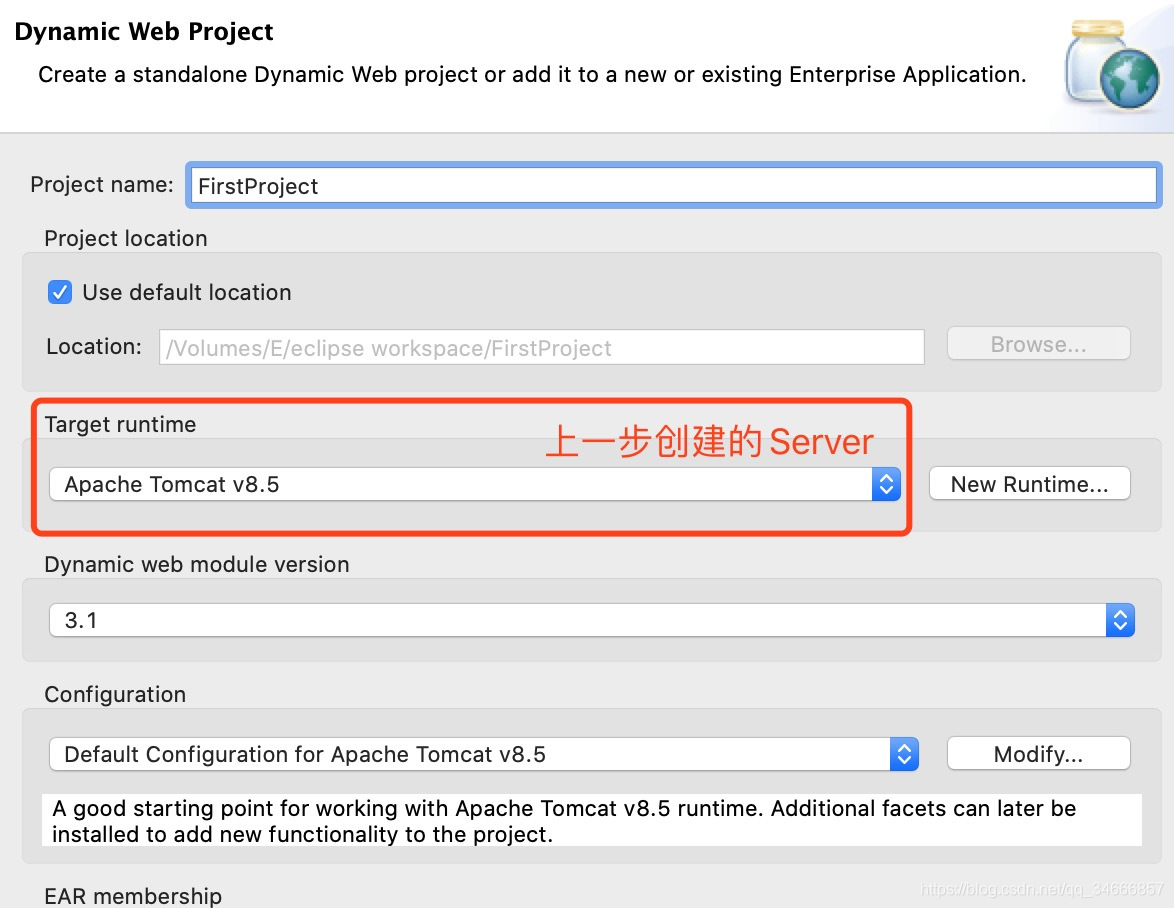Click the Modify... button

[x=1038, y=754]
